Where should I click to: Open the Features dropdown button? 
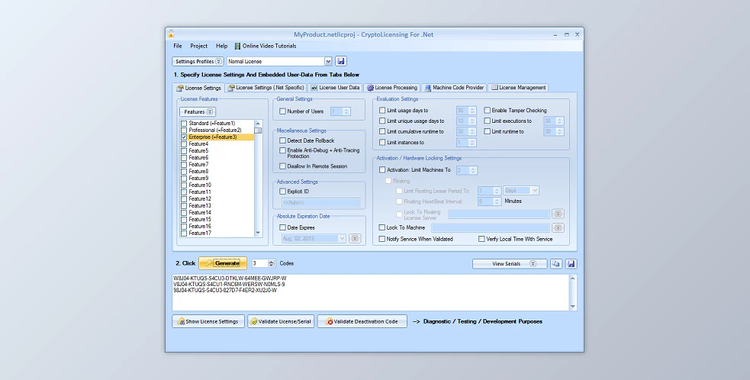198,112
